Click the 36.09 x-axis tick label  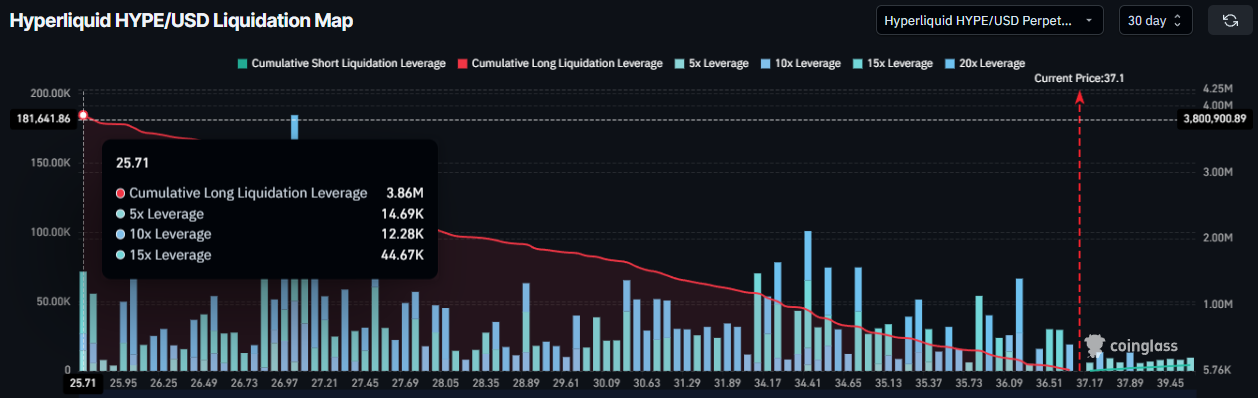point(1008,382)
